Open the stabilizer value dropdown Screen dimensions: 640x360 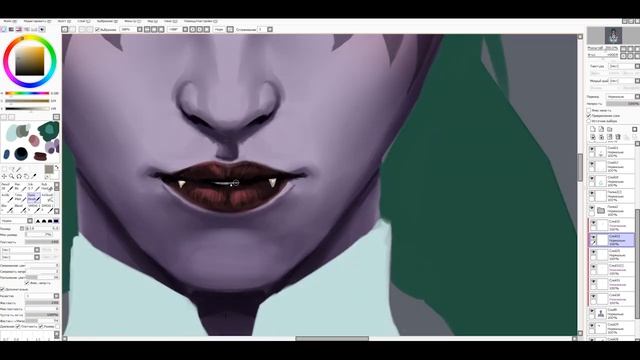click(270, 29)
